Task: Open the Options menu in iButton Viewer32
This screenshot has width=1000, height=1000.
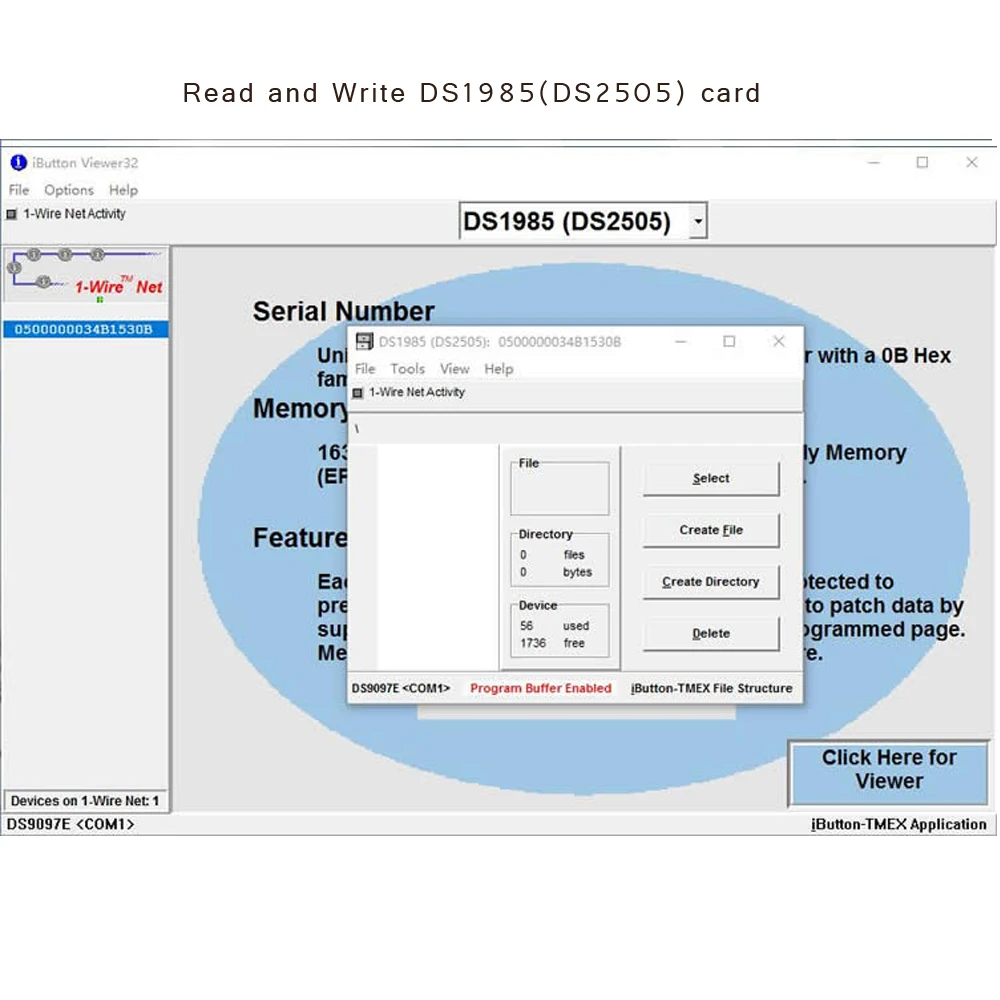Action: point(69,190)
